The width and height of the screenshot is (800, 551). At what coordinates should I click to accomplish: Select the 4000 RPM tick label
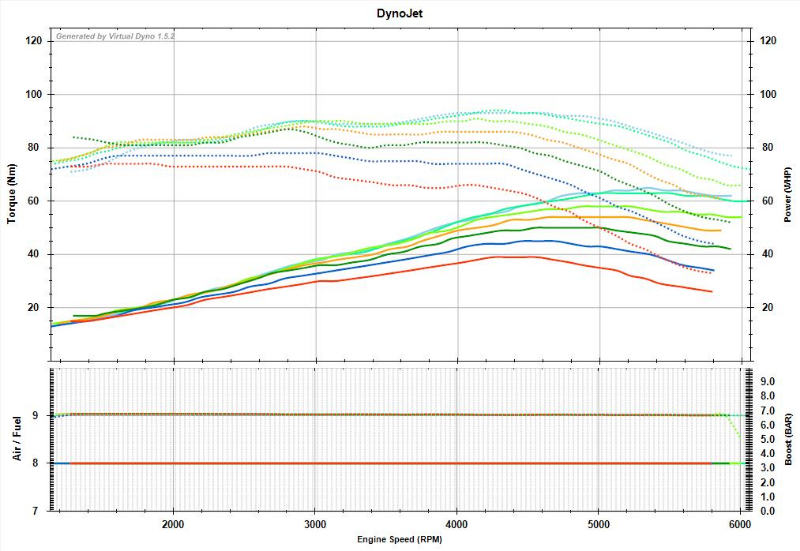click(x=458, y=524)
